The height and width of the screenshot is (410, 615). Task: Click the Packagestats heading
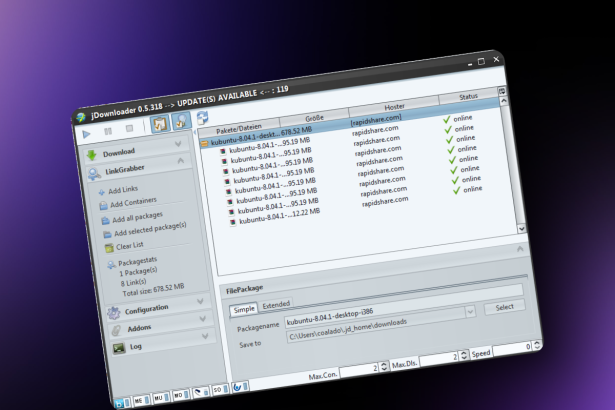click(137, 261)
